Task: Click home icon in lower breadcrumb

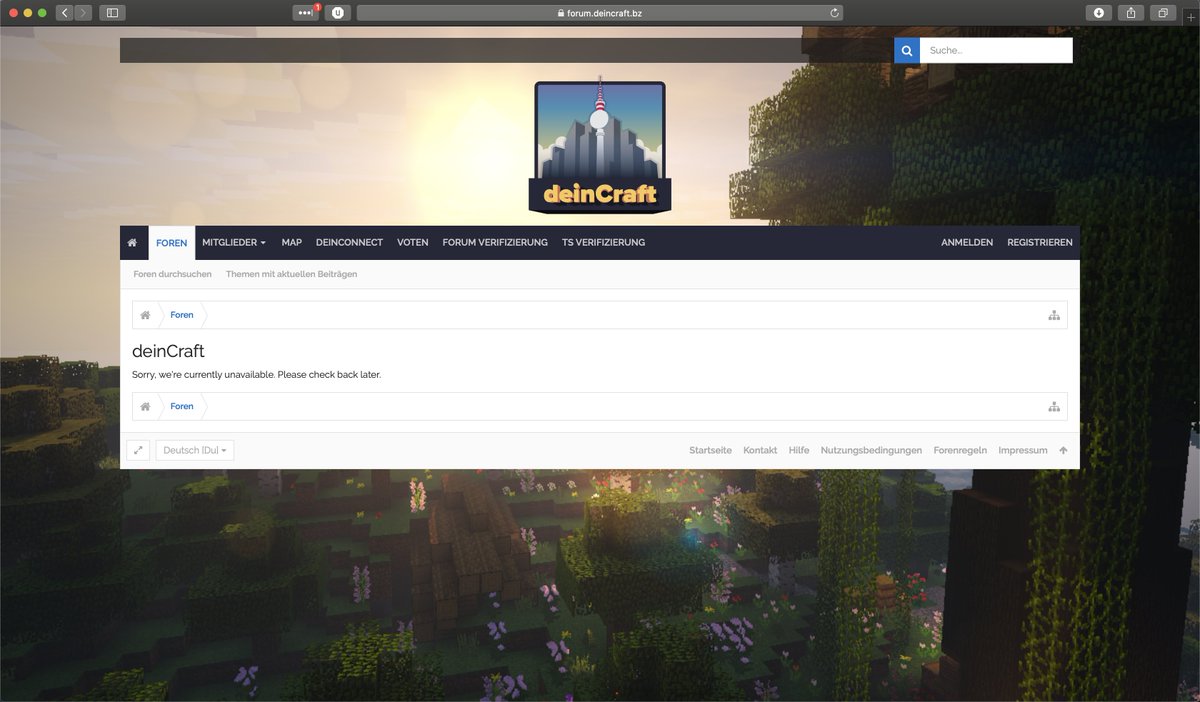Action: pos(145,407)
